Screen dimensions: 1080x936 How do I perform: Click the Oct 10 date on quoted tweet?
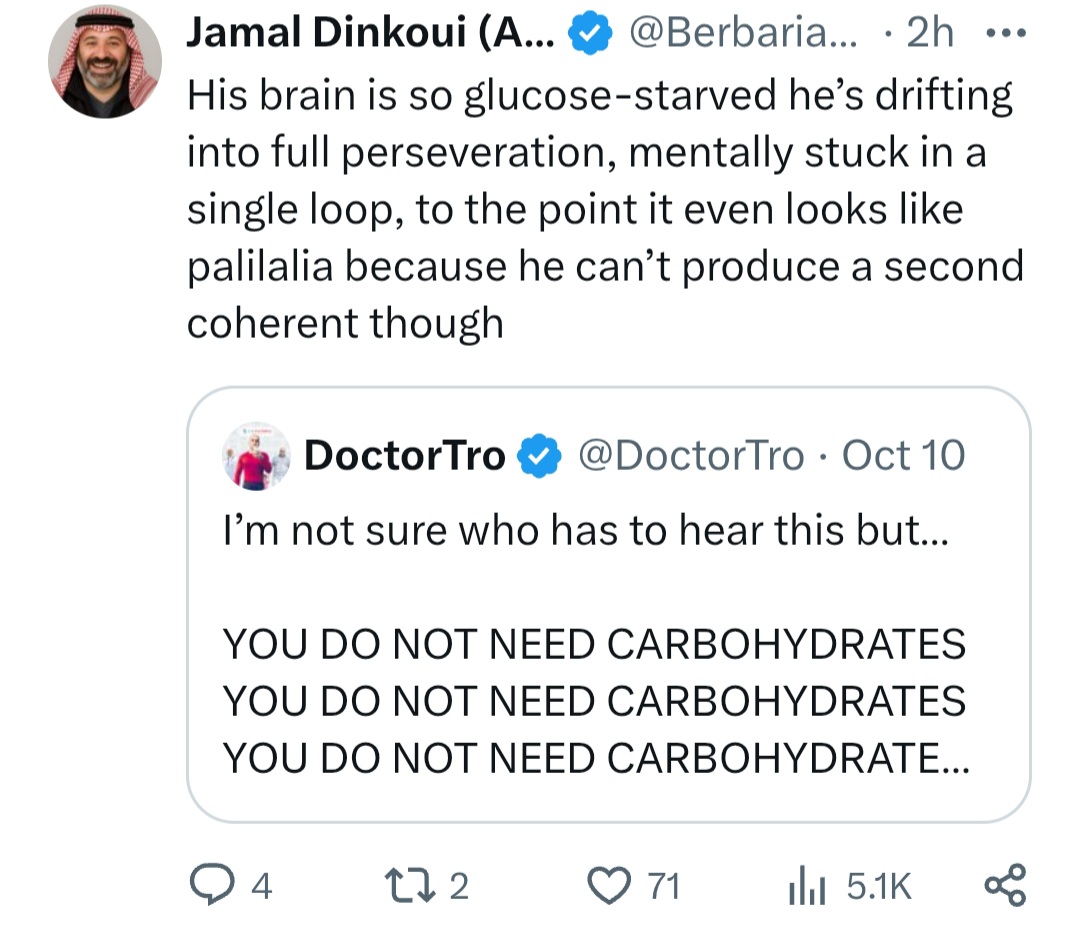(x=903, y=456)
